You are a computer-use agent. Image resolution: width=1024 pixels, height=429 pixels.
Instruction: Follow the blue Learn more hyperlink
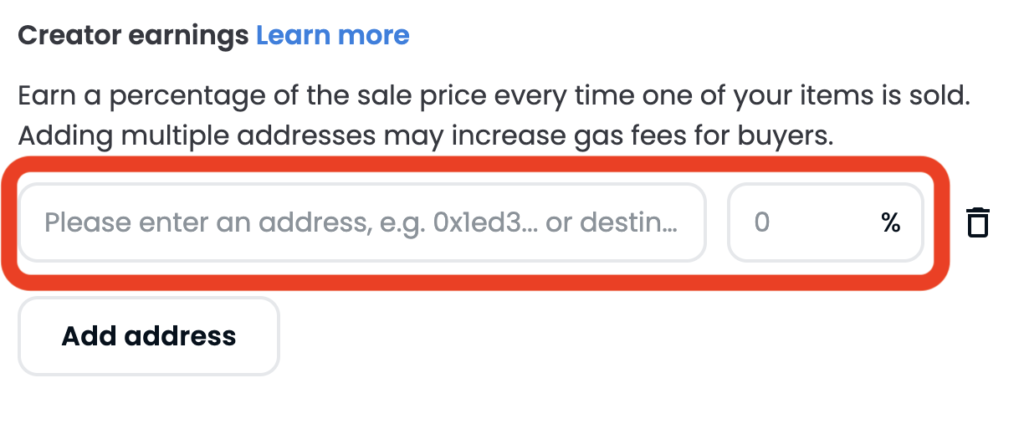pyautogui.click(x=332, y=36)
